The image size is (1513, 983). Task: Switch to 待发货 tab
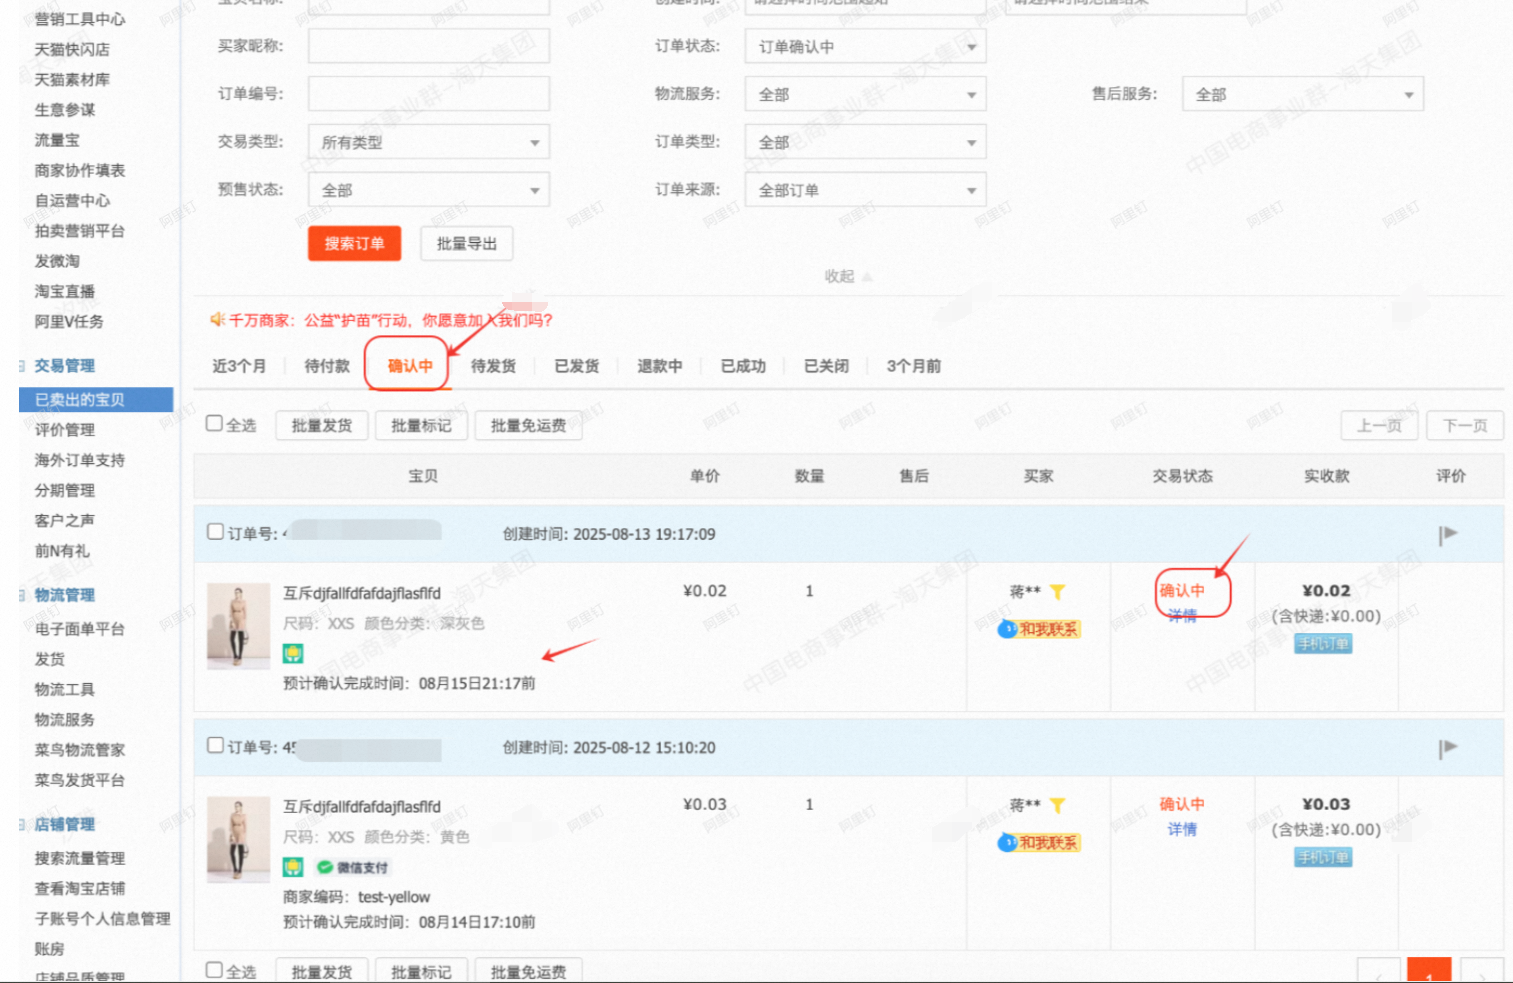(493, 366)
